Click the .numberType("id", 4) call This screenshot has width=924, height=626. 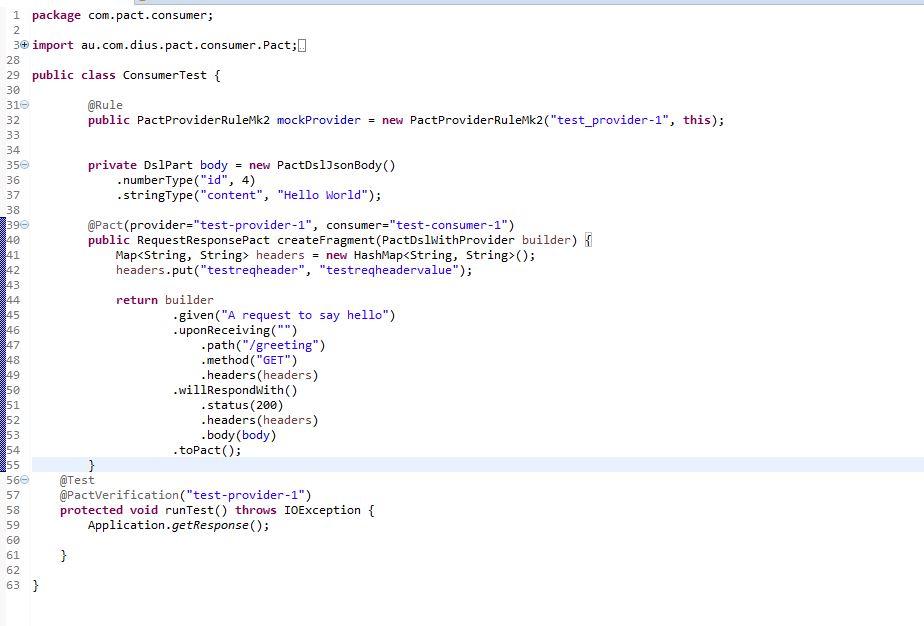(186, 180)
